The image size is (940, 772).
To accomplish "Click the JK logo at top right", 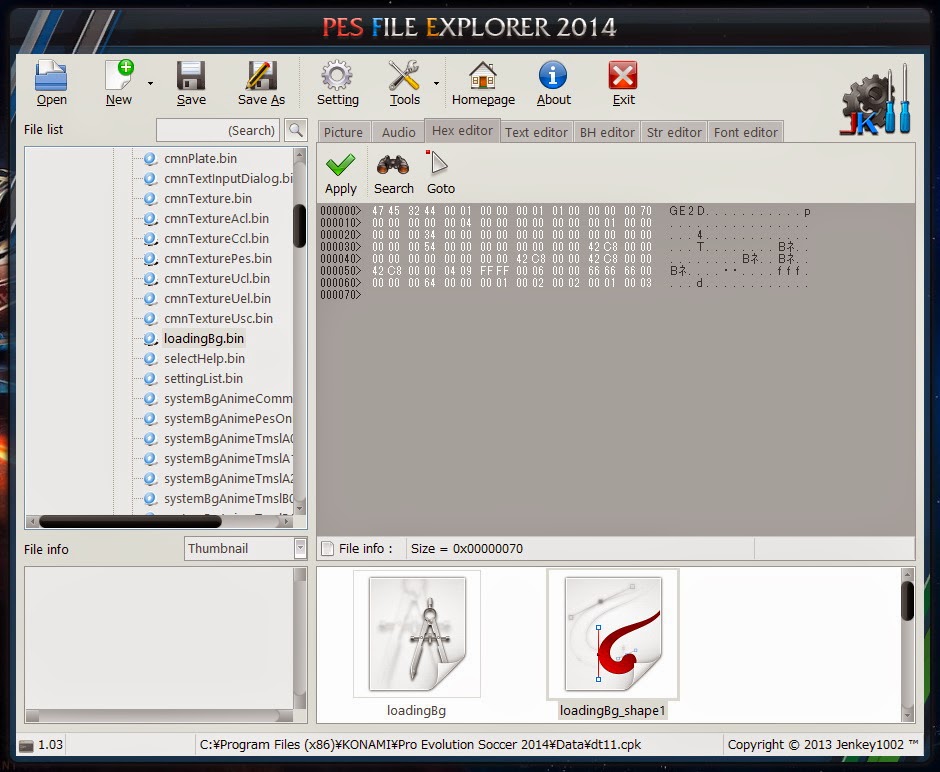I will (876, 100).
